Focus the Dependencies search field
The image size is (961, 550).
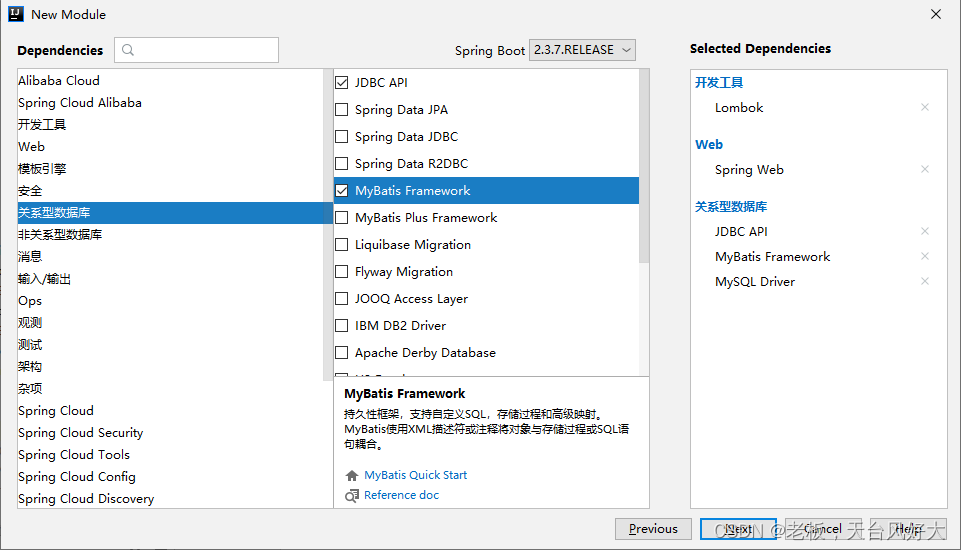[196, 50]
